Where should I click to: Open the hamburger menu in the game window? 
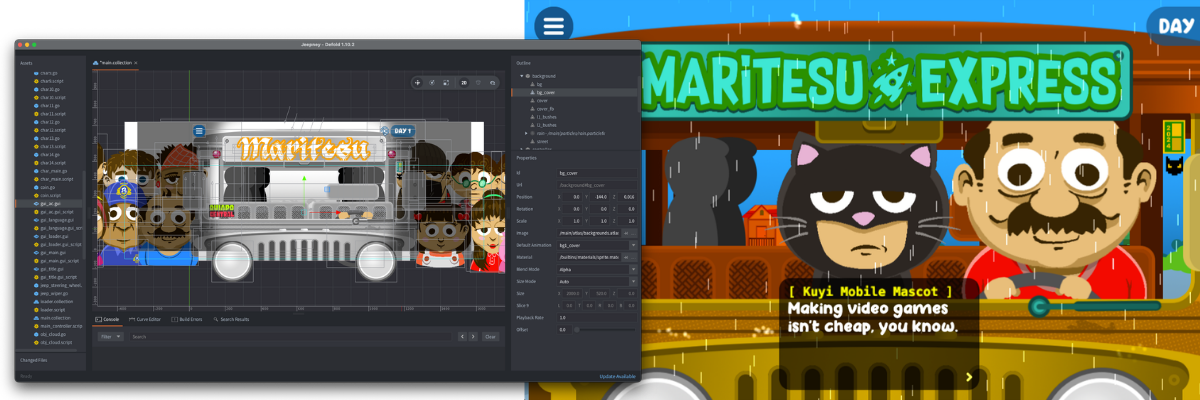(552, 24)
